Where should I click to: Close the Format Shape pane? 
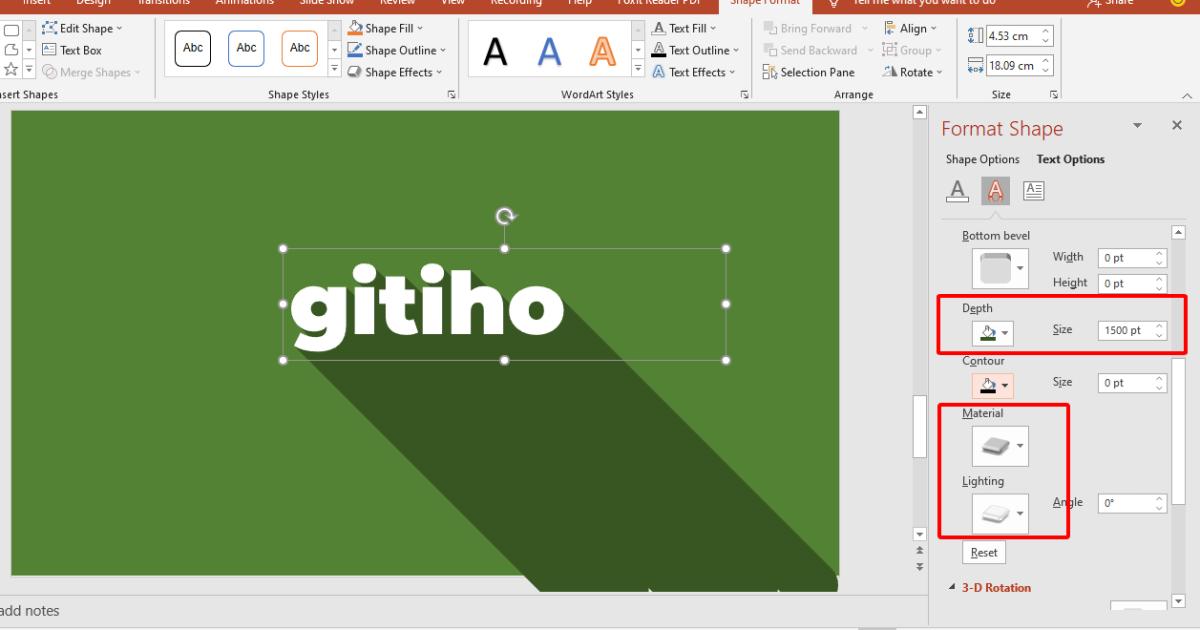1176,125
